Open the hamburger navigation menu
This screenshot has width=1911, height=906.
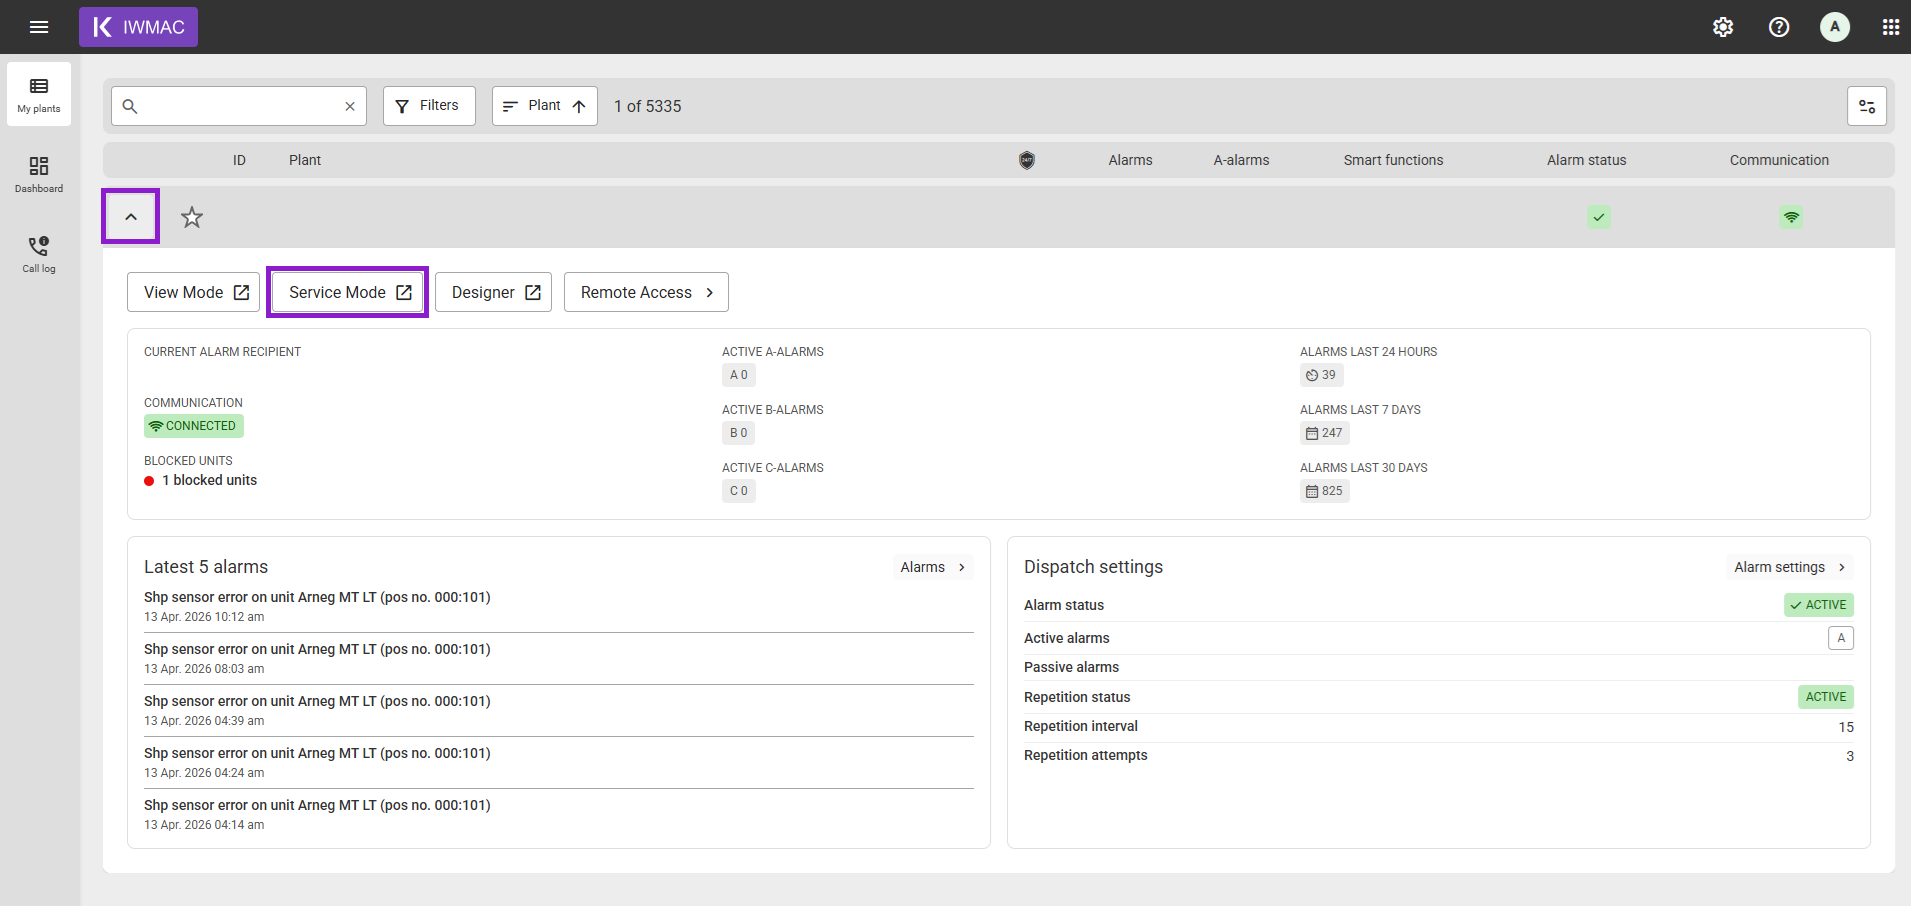(x=39, y=27)
